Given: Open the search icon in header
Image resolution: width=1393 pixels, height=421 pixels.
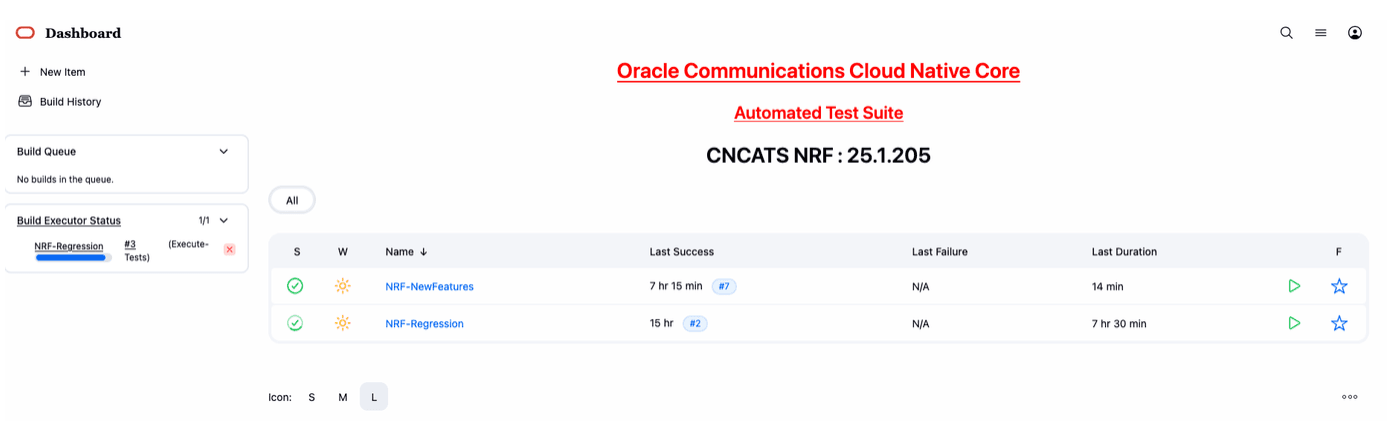Looking at the screenshot, I should click(x=1287, y=33).
